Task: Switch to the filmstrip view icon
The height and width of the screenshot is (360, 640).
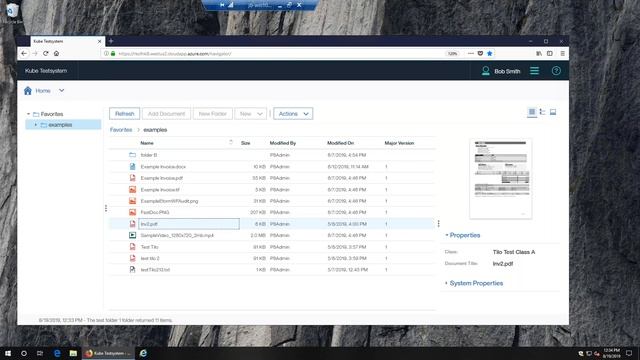Action: pos(553,112)
